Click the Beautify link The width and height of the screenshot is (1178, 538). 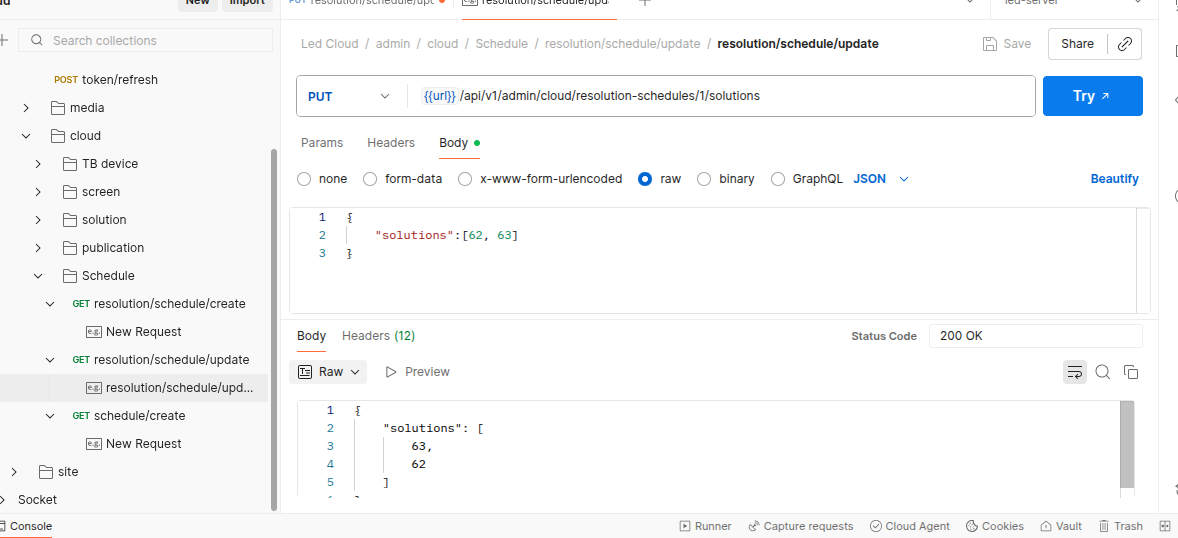pyautogui.click(x=1114, y=179)
